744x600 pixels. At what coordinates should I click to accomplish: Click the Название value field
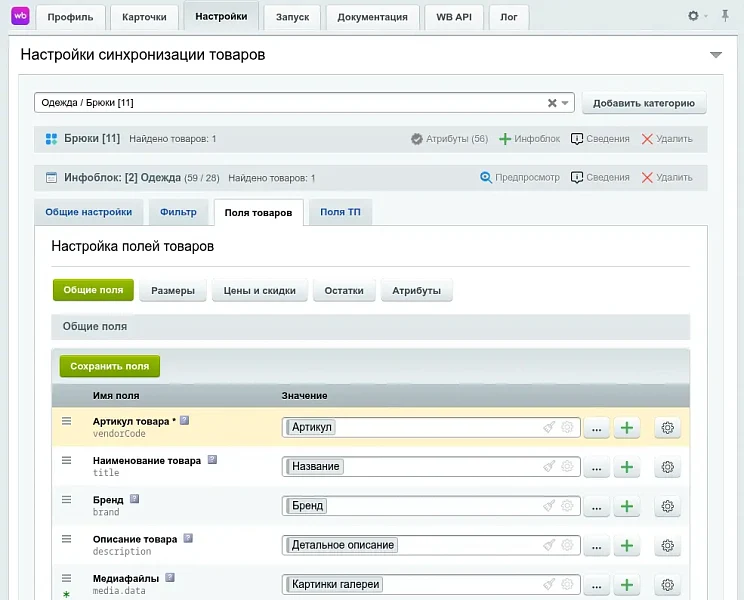tap(431, 467)
